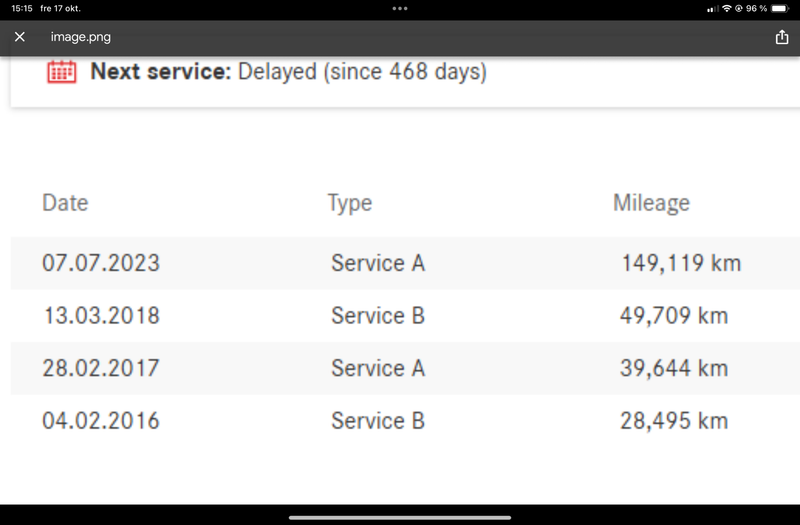Click the 39,644 km mileage value
Screen dimensions: 800x525
[674, 368]
